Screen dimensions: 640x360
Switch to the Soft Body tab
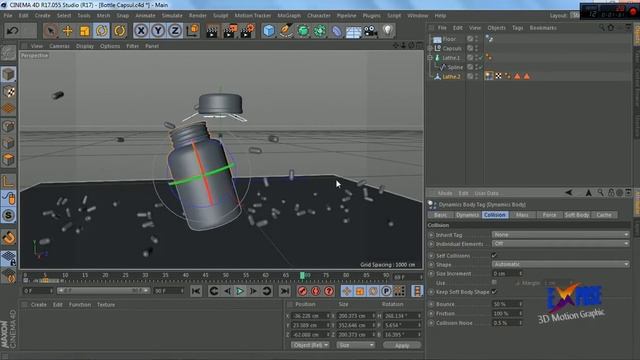click(x=577, y=215)
